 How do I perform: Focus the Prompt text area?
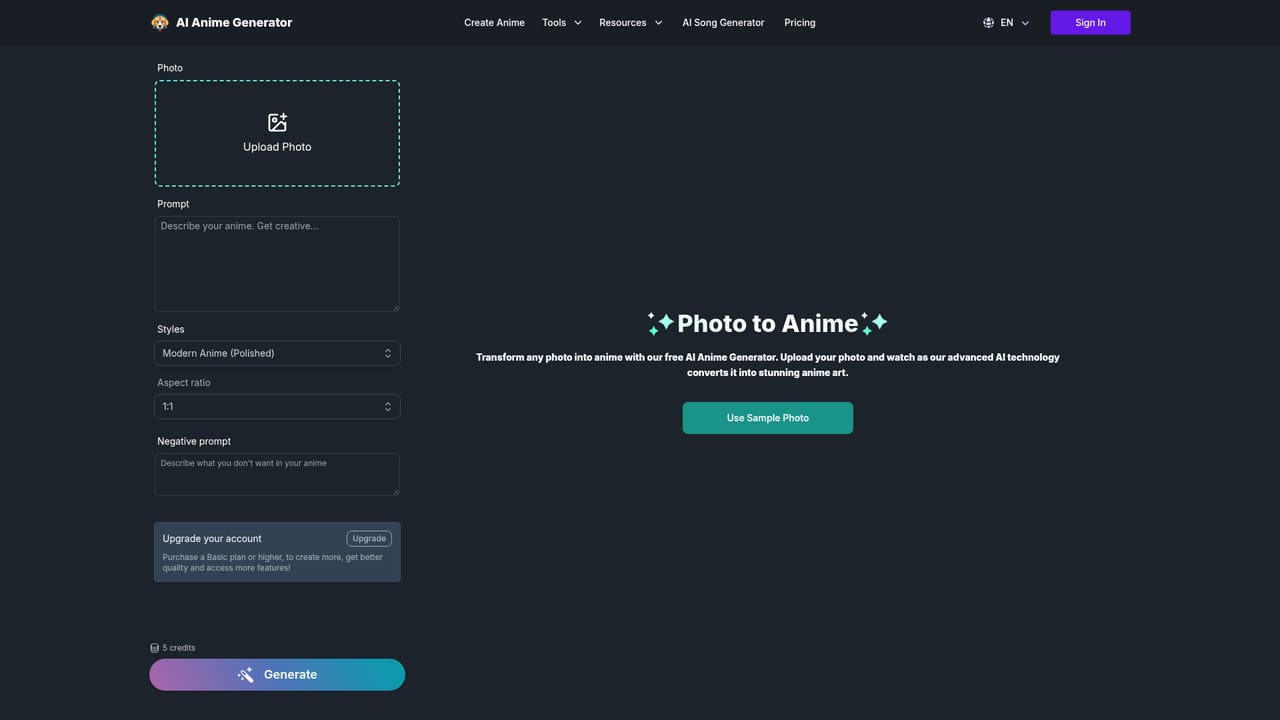pos(277,264)
